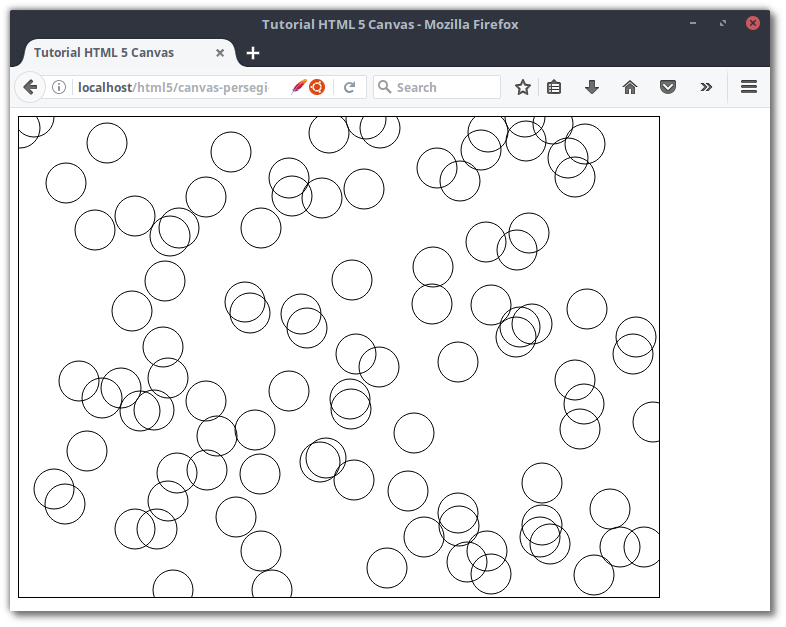Show site information for localhost

point(59,87)
